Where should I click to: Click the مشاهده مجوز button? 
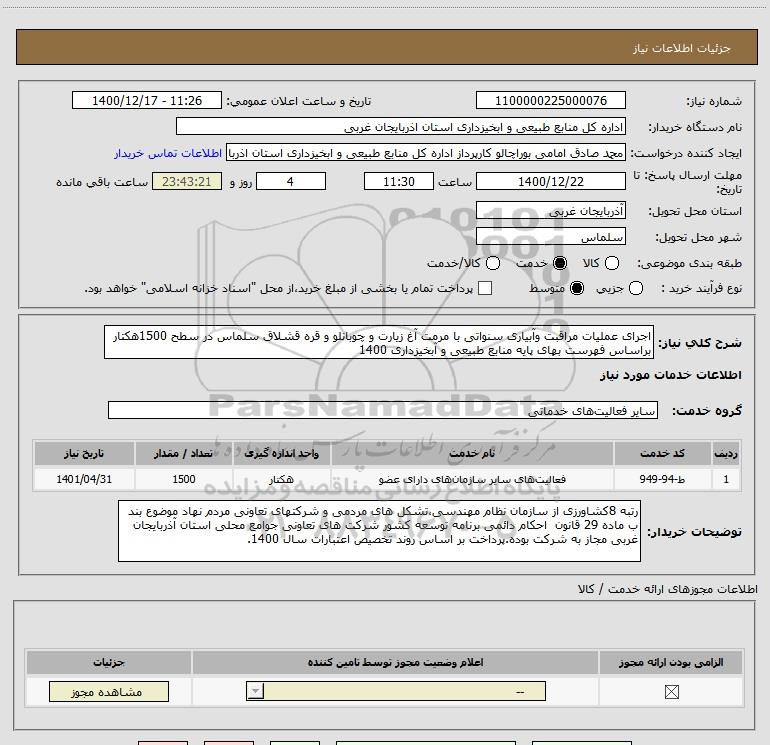(109, 691)
